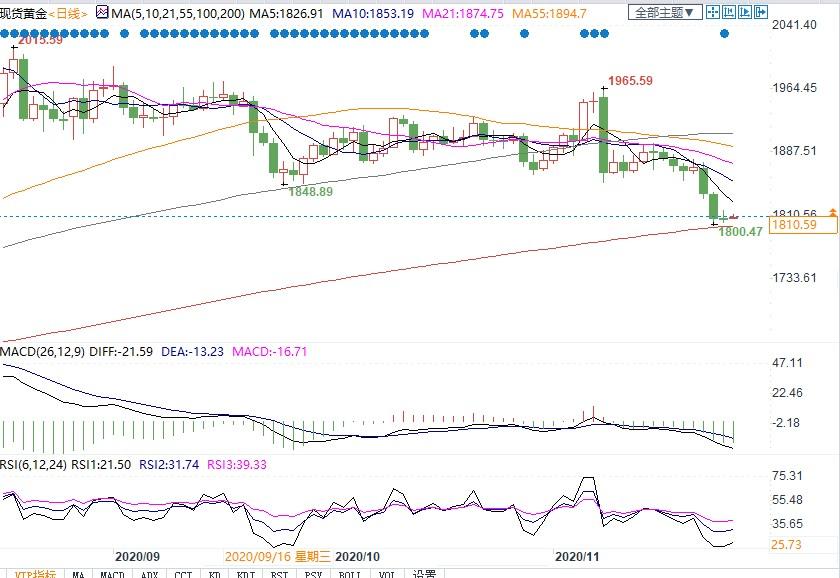Image resolution: width=840 pixels, height=578 pixels.
Task: Activate the crosshair cursor tool icon
Action: 714,13
